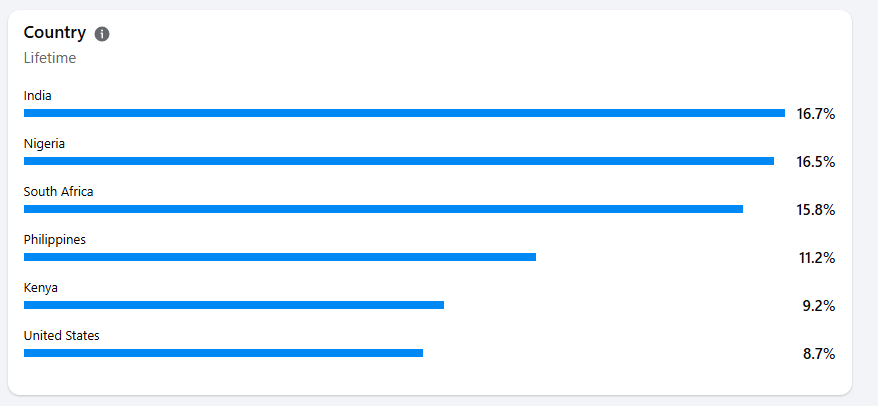Click the Lifetime subtitle text
878x406 pixels.
pos(50,58)
